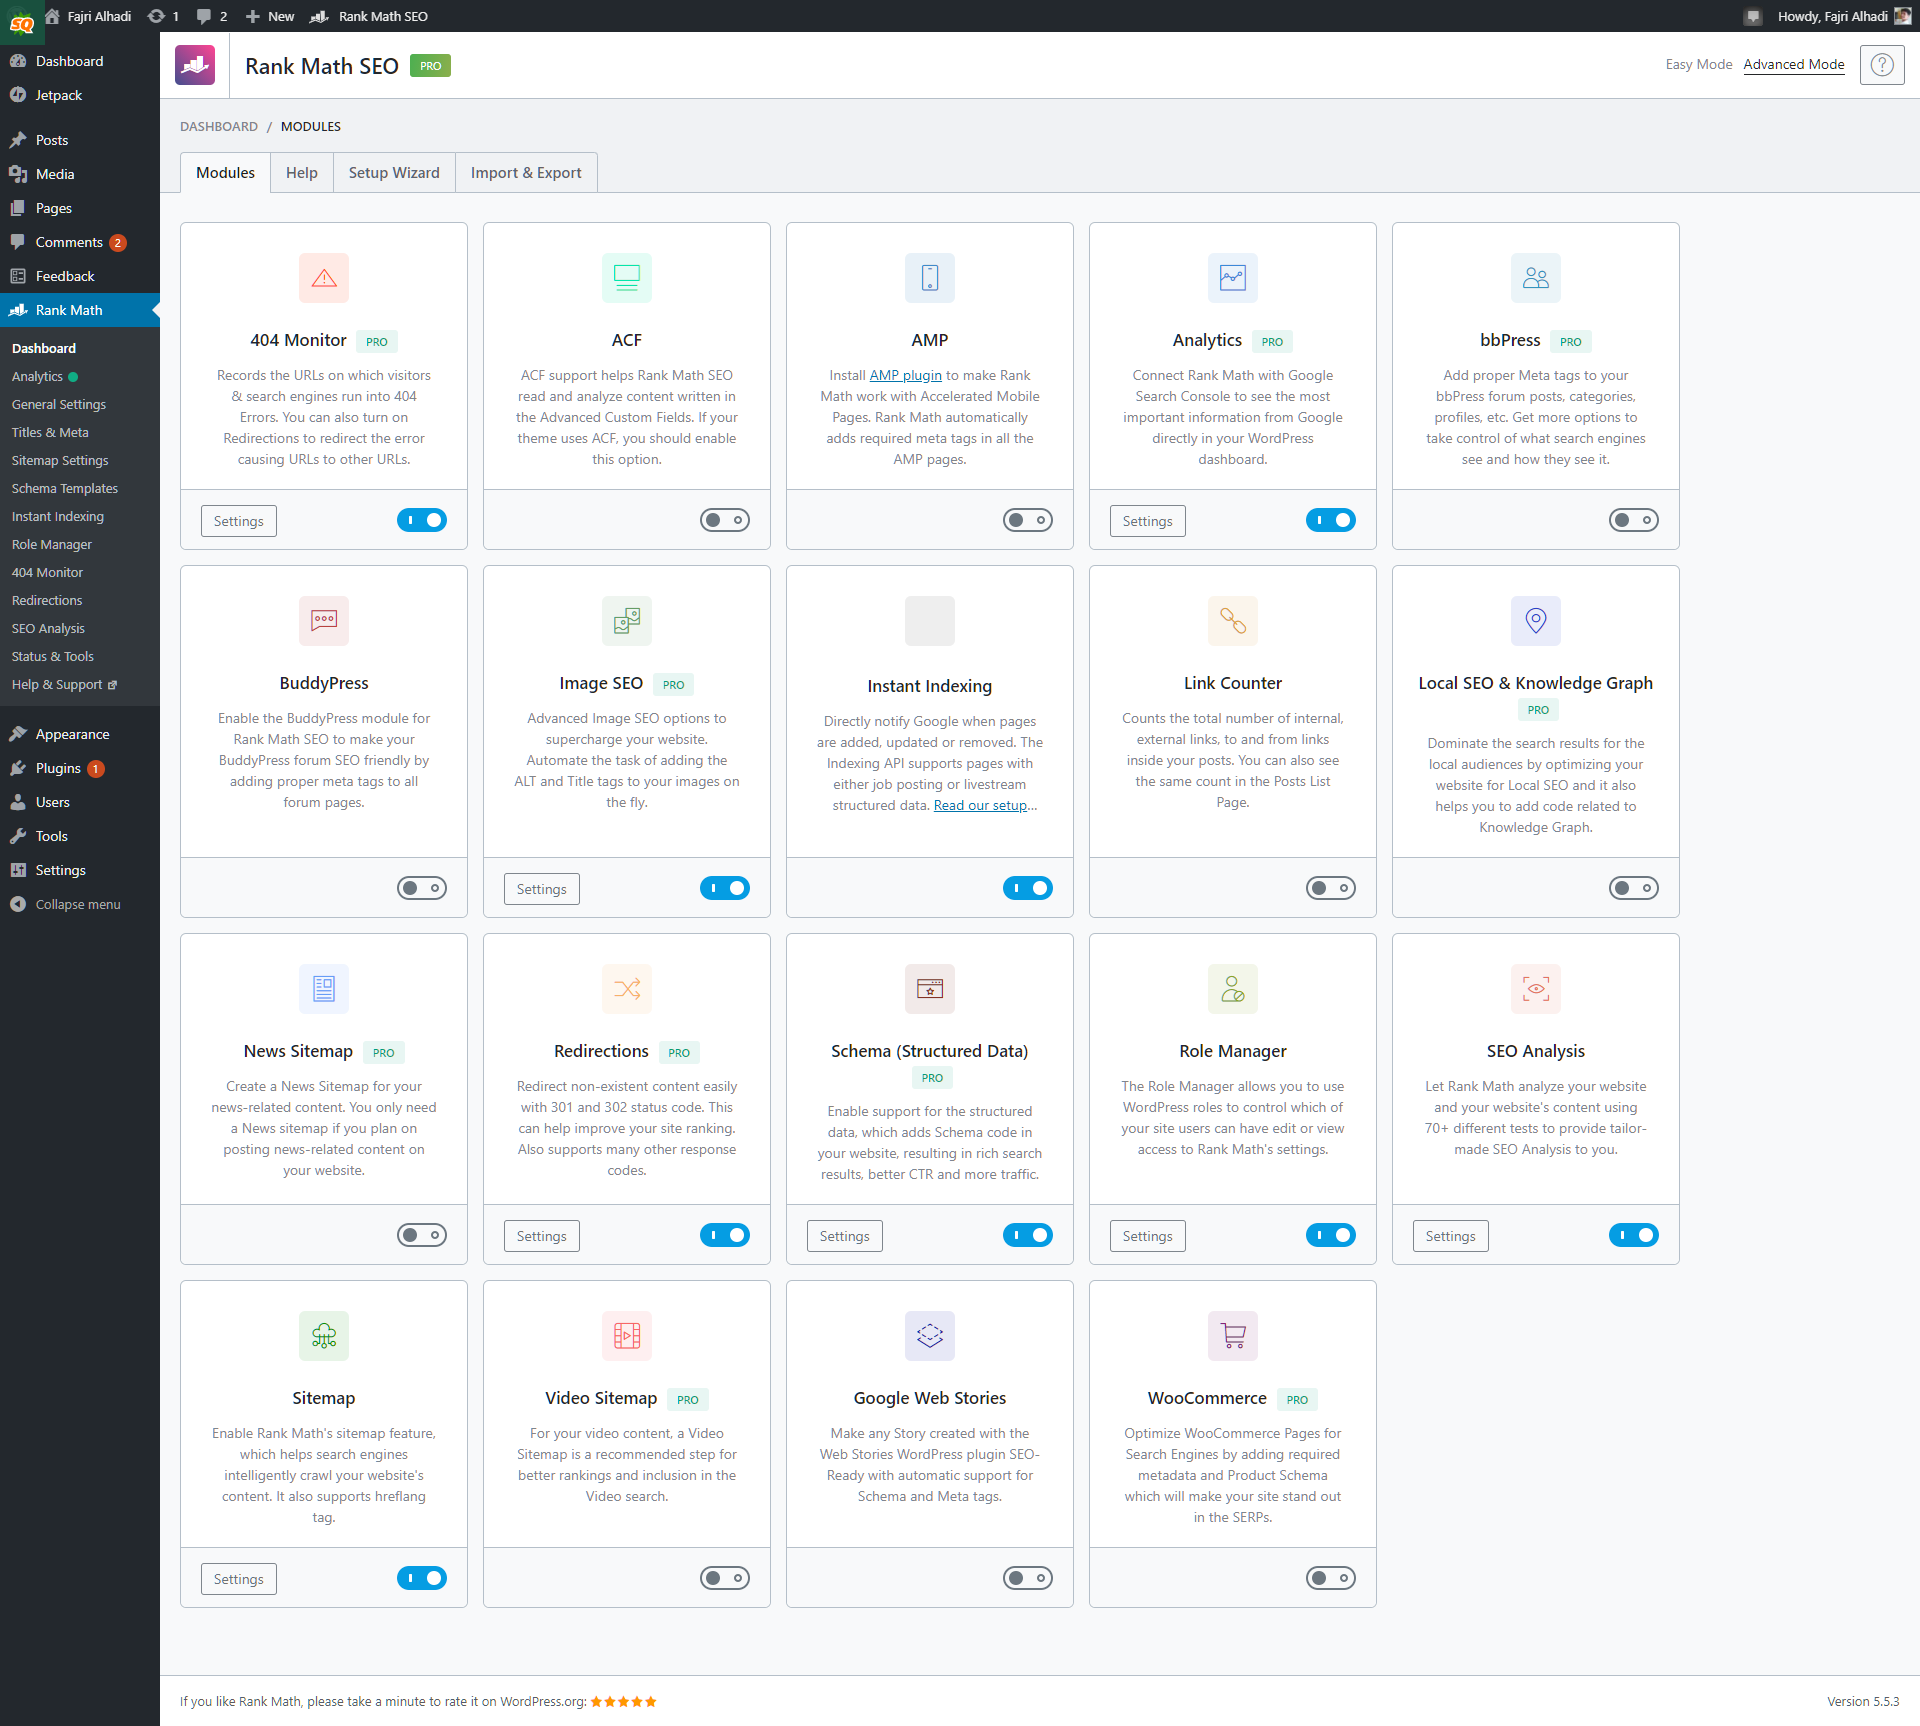Open Settings for the SEO Analysis module
1920x1726 pixels.
click(1451, 1236)
